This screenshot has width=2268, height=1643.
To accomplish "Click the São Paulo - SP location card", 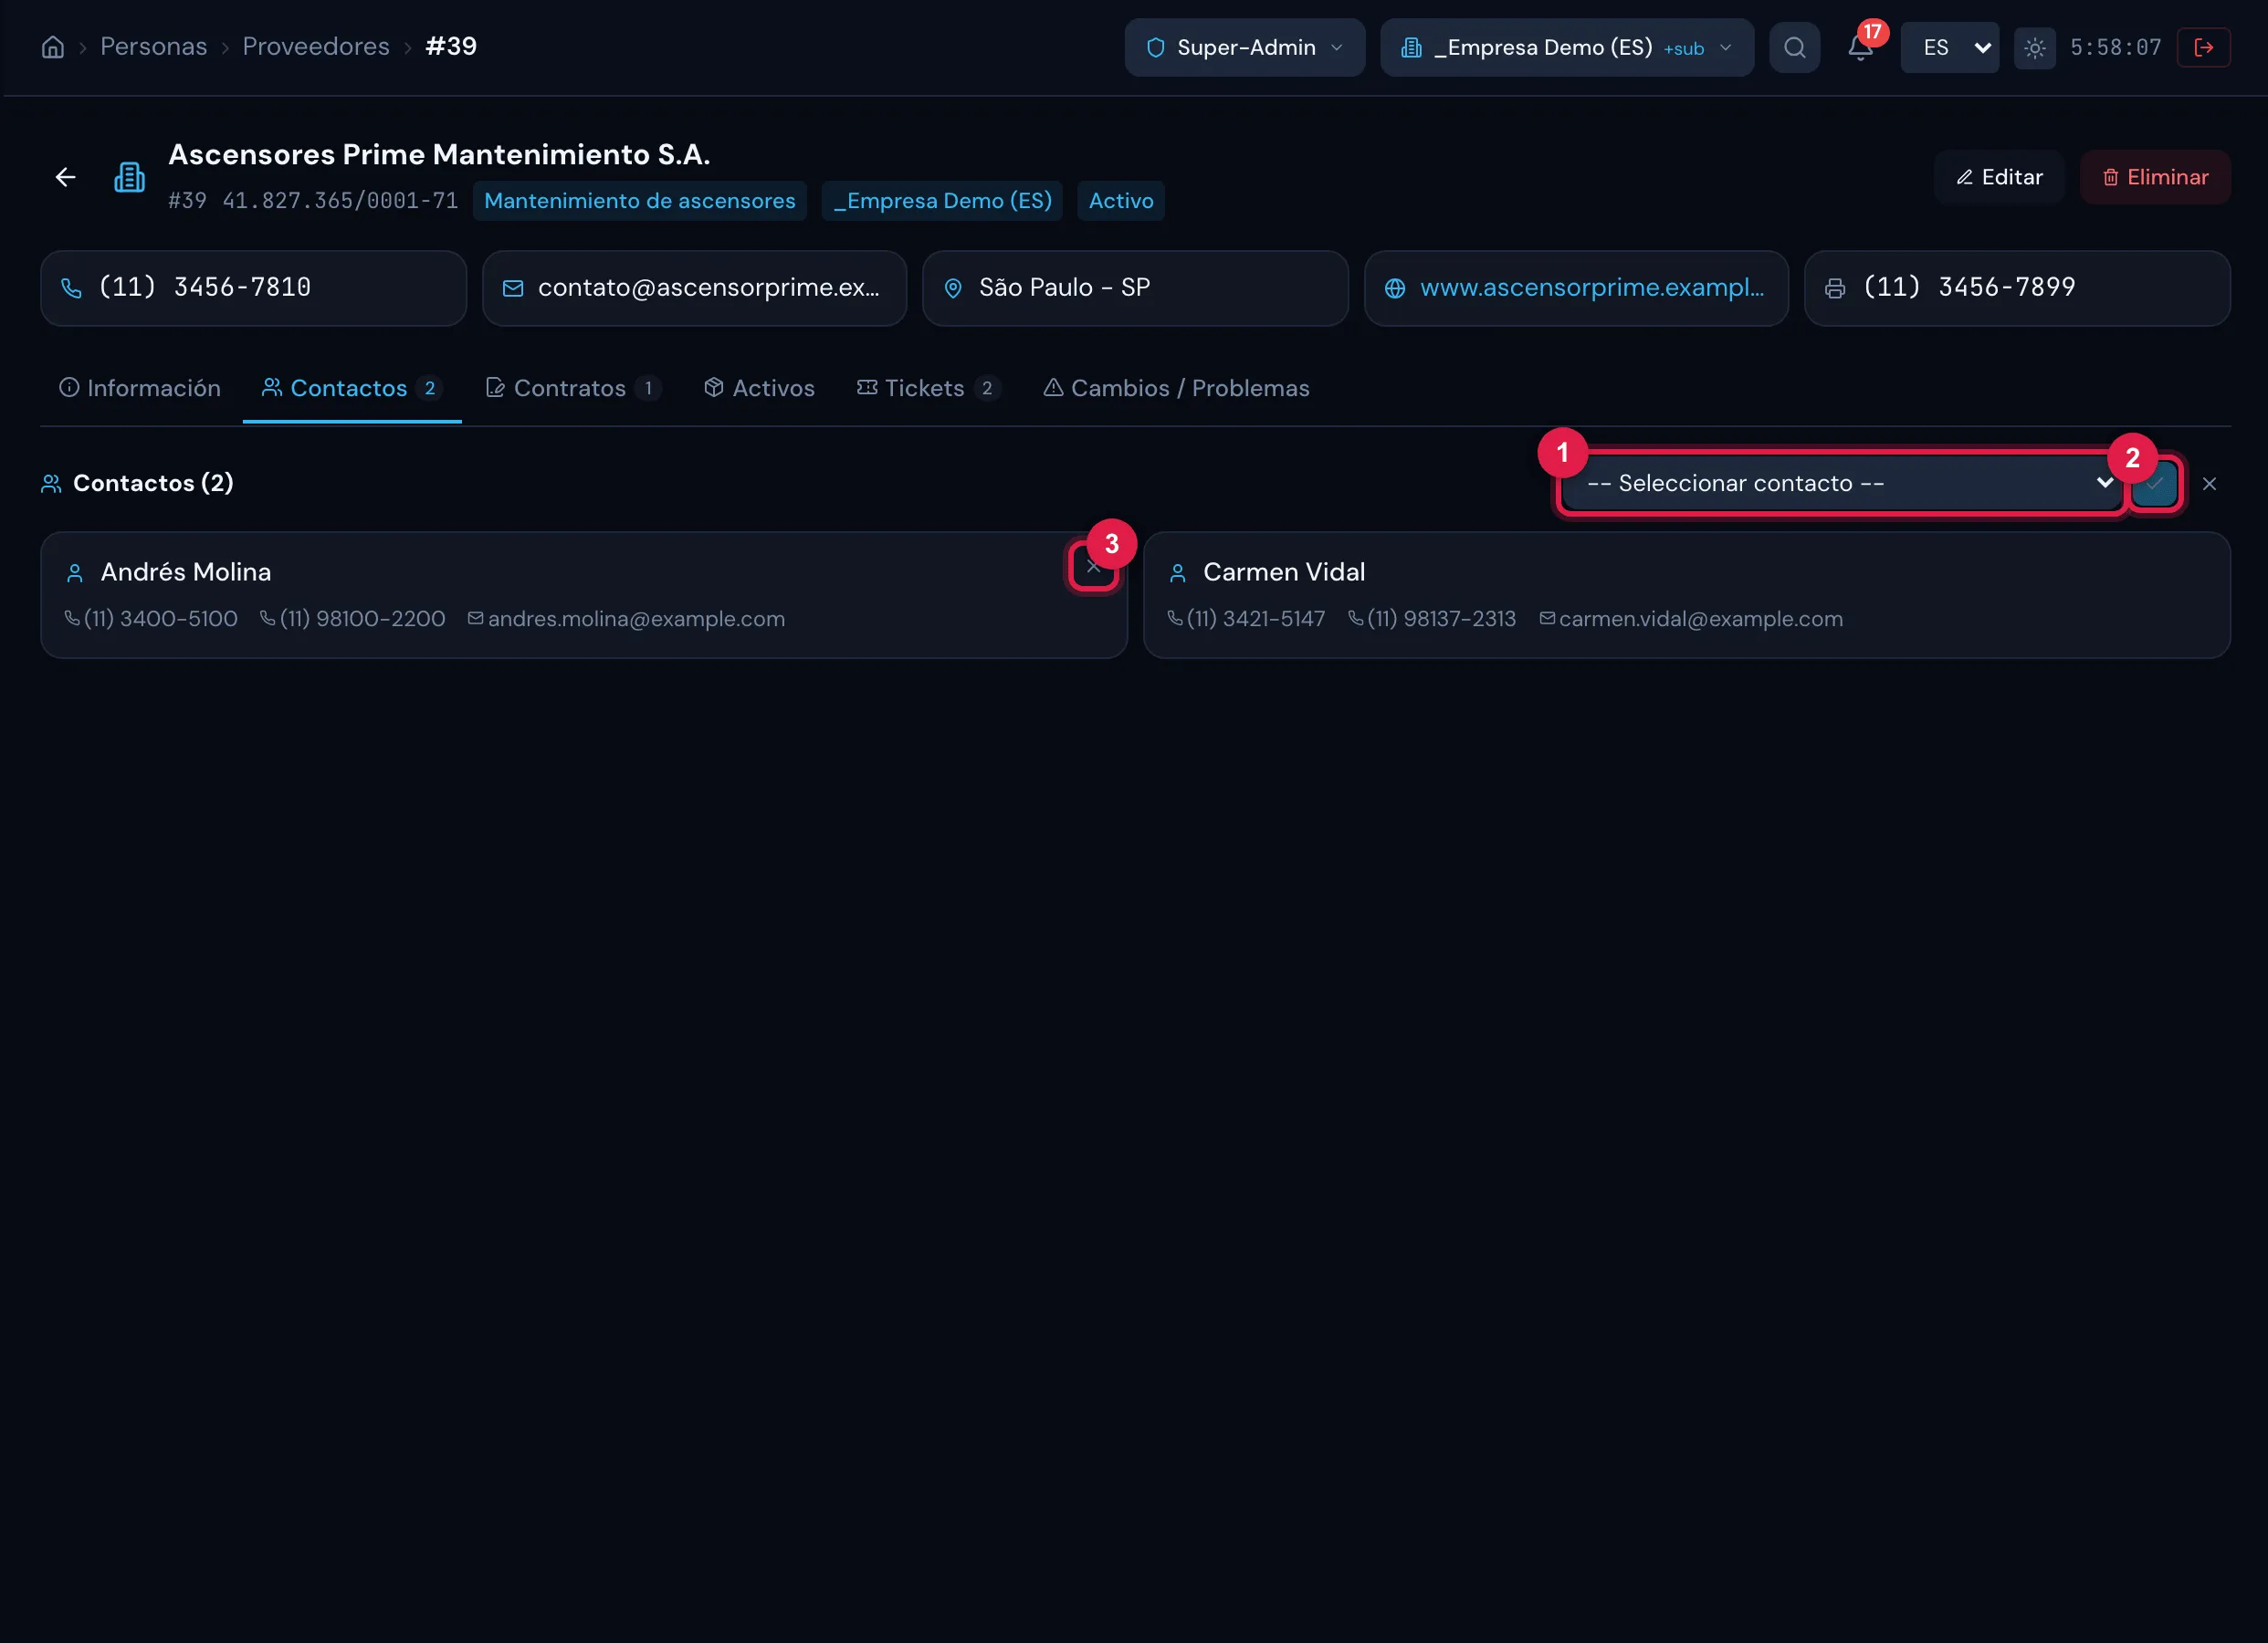I will (x=1135, y=288).
